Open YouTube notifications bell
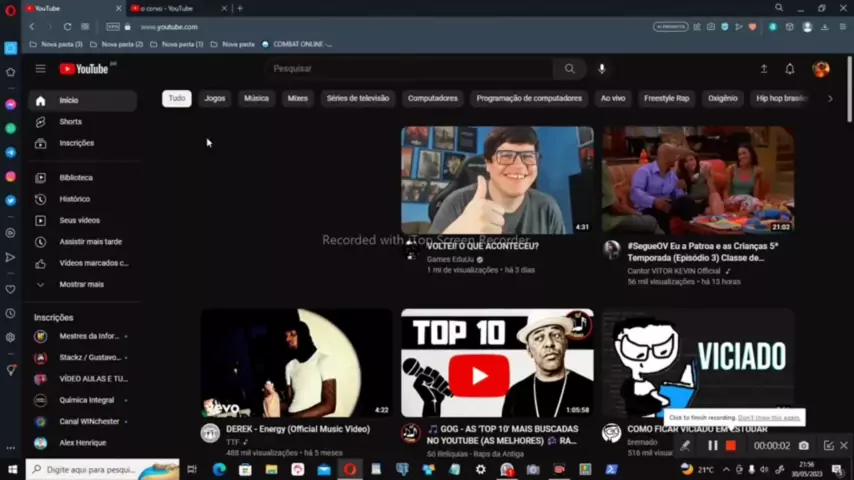The image size is (854, 480). pos(790,69)
